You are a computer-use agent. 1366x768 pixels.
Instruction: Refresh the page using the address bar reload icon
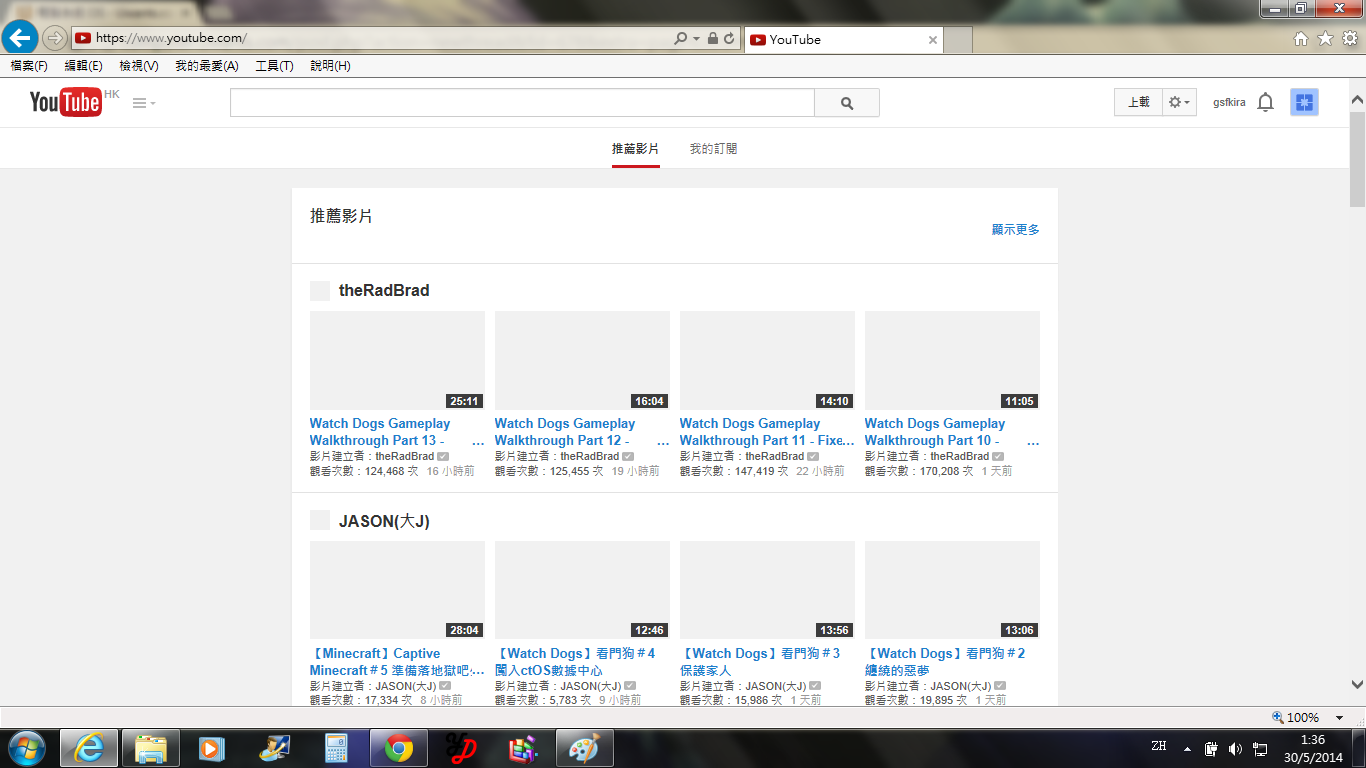[x=729, y=39]
